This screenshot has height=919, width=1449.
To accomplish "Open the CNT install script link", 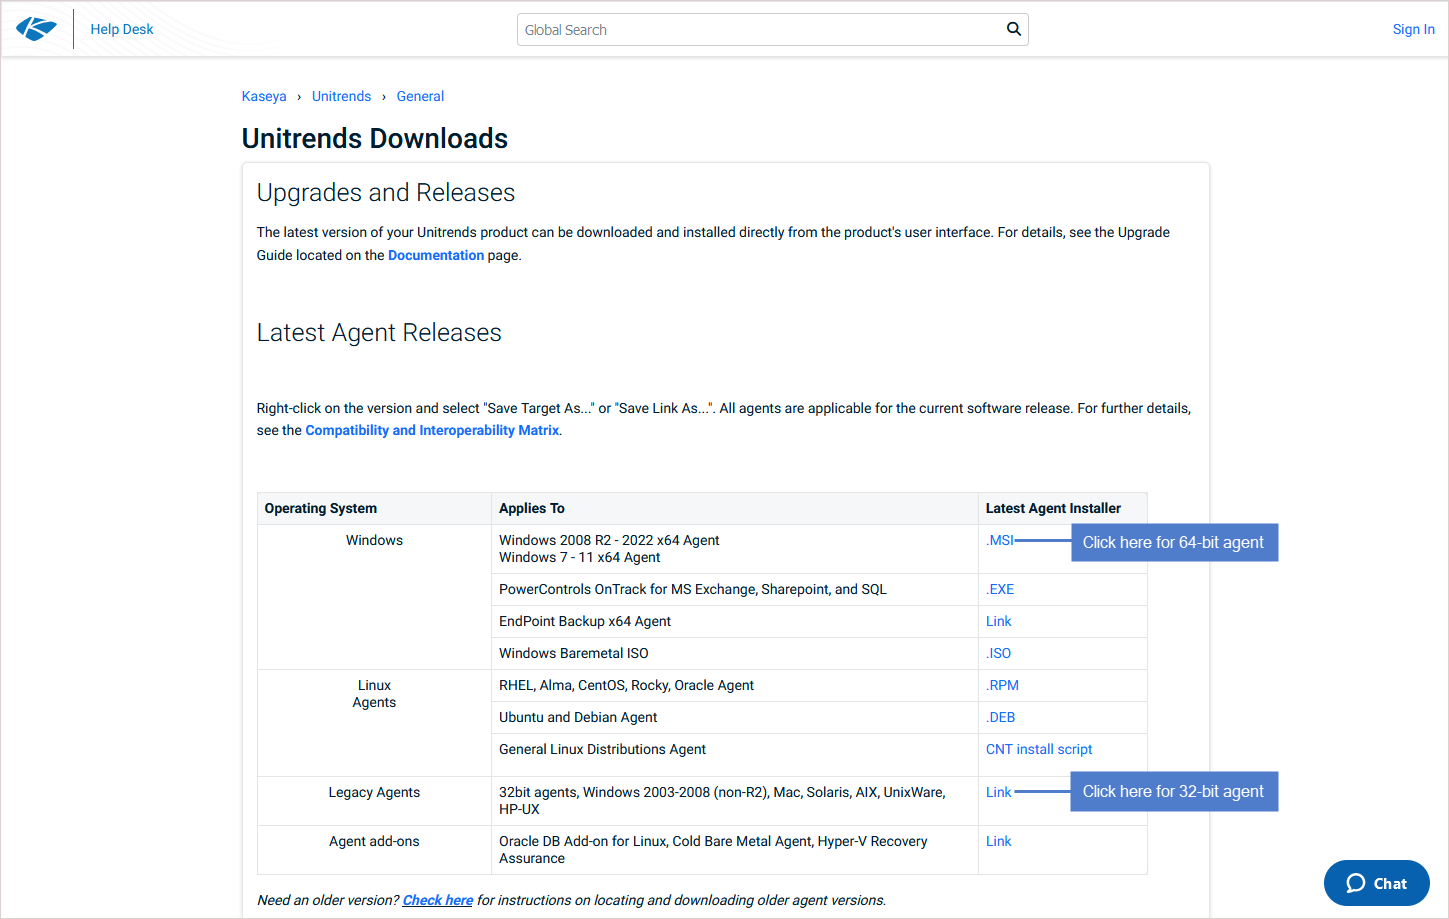I will click(1039, 749).
